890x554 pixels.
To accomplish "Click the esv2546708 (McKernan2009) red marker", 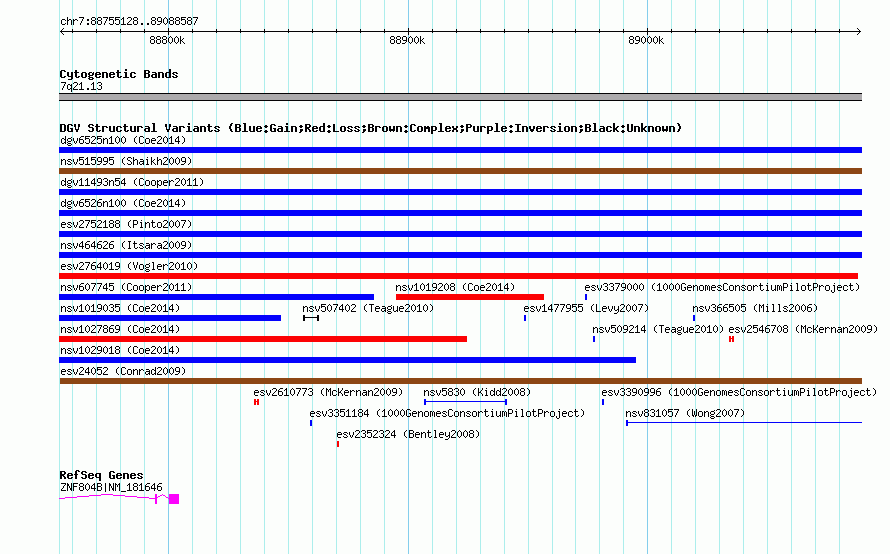I will pyautogui.click(x=732, y=339).
